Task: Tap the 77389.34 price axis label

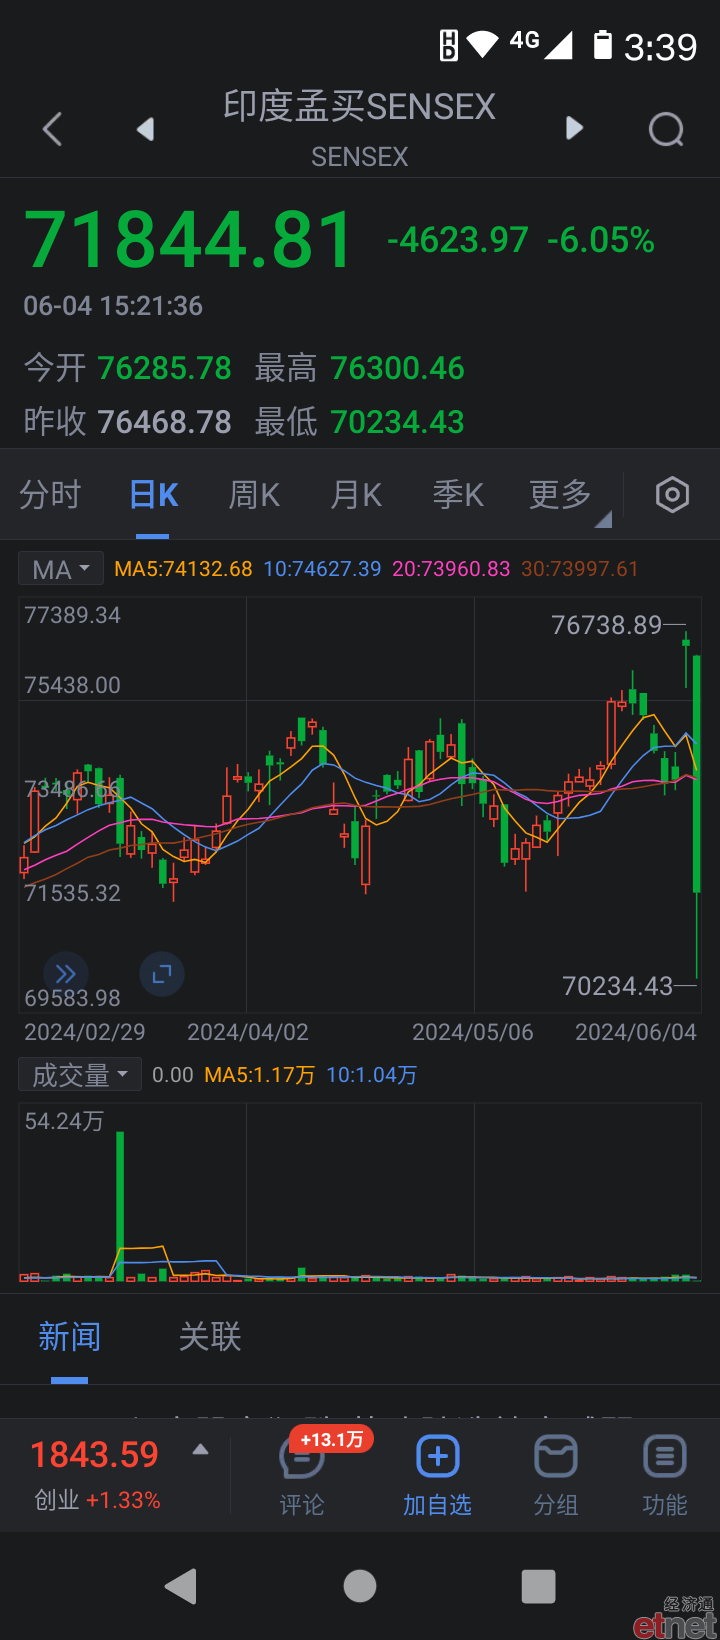Action: (73, 615)
